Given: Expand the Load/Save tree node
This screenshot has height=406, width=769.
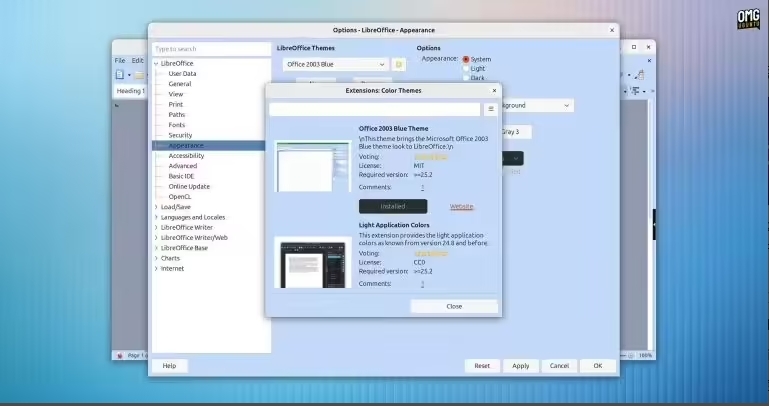Looking at the screenshot, I should pos(156,207).
